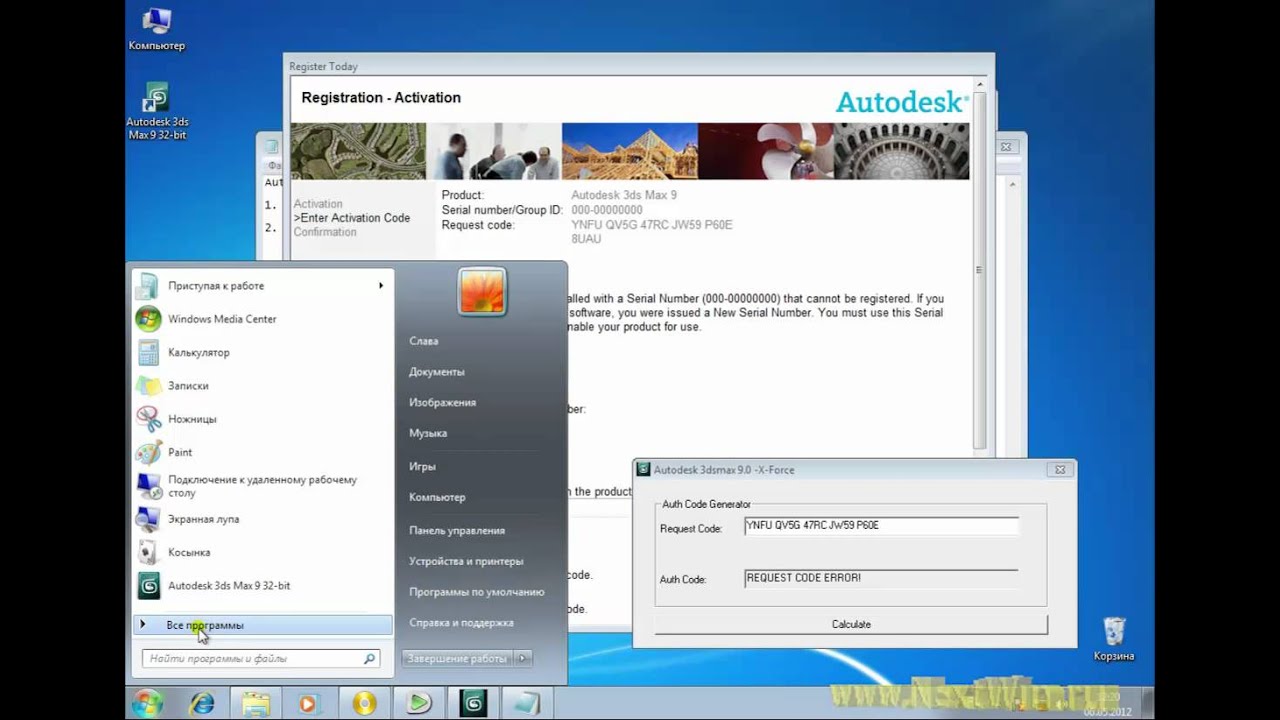Click the Request Code input field

(x=881, y=526)
